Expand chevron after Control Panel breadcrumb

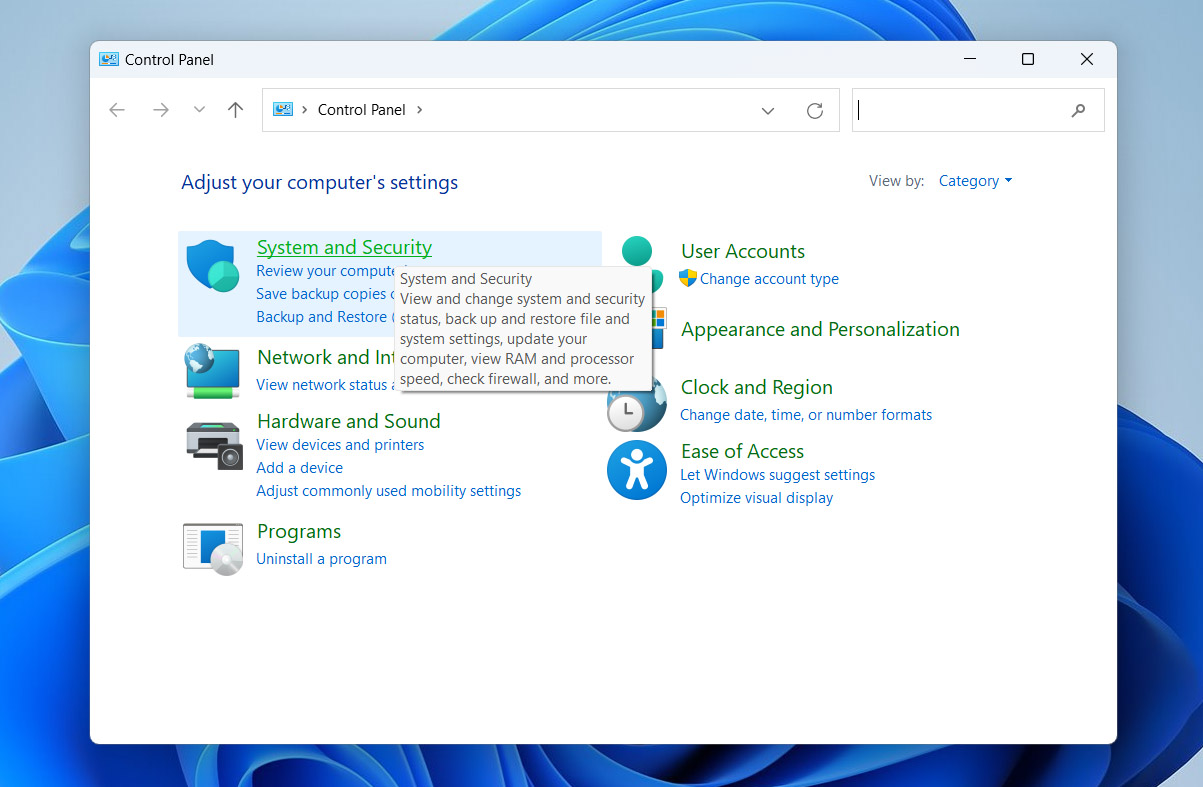pos(419,110)
